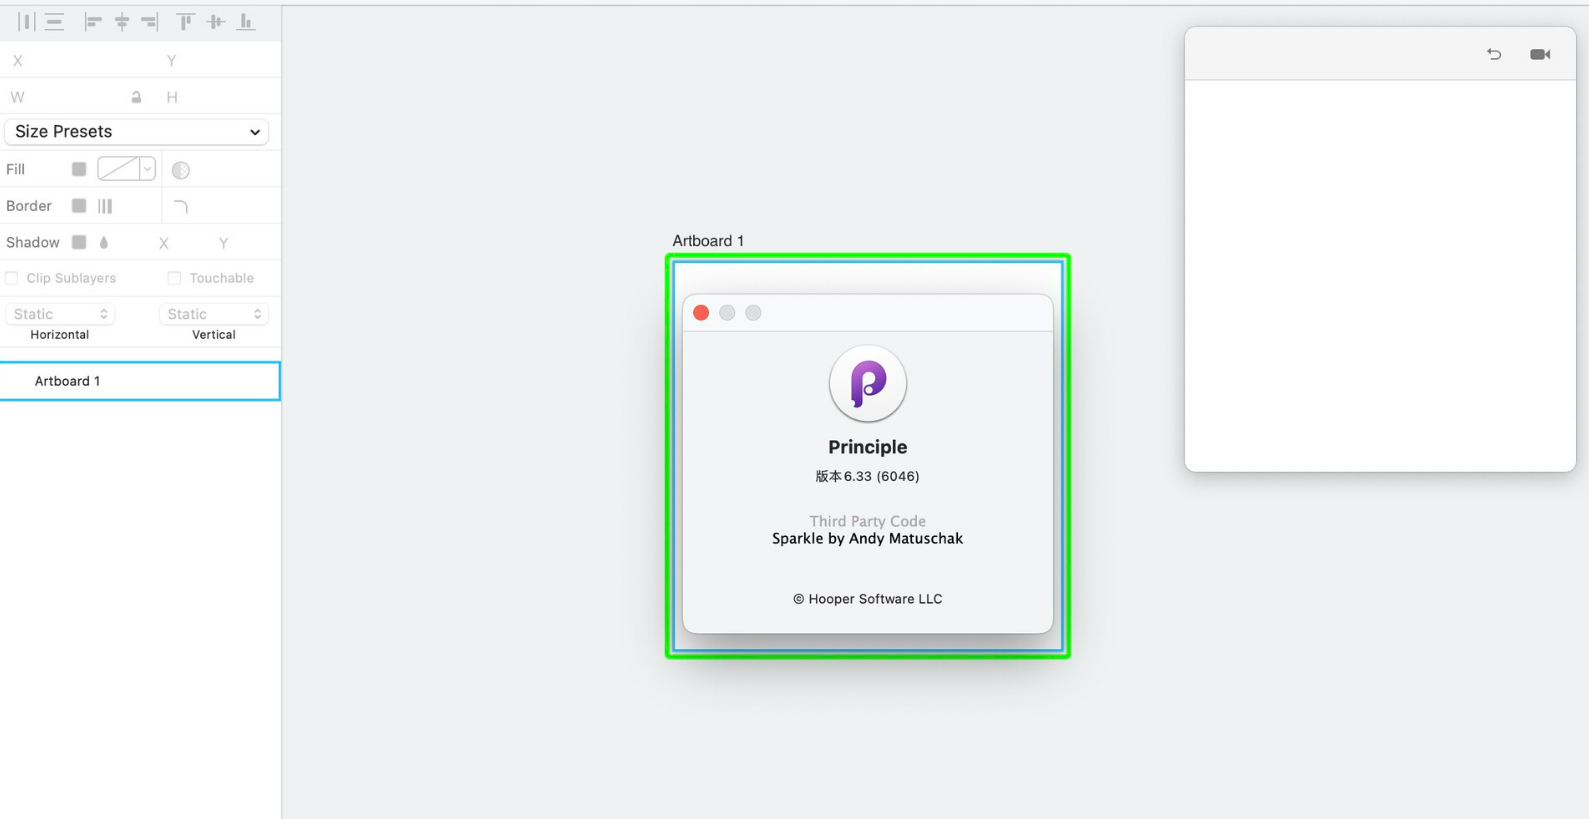
Task: Click the W width input field
Action: [x=65, y=97]
